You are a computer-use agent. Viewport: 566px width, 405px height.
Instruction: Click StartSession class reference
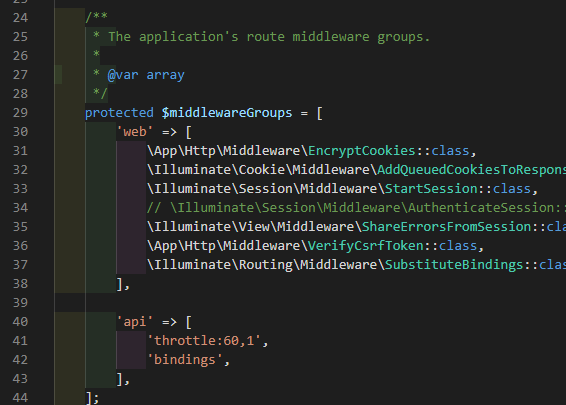point(431,189)
